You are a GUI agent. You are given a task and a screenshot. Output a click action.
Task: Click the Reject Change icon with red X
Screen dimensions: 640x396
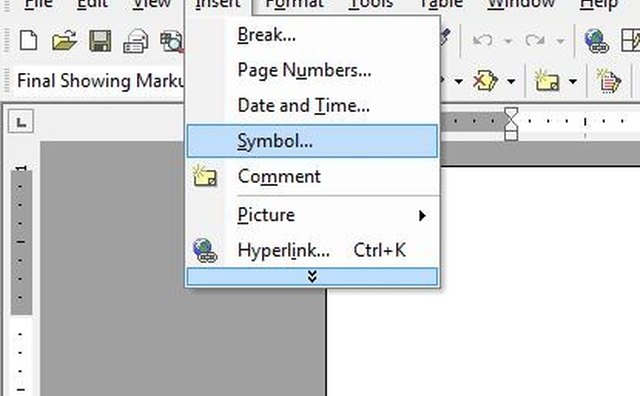point(485,80)
